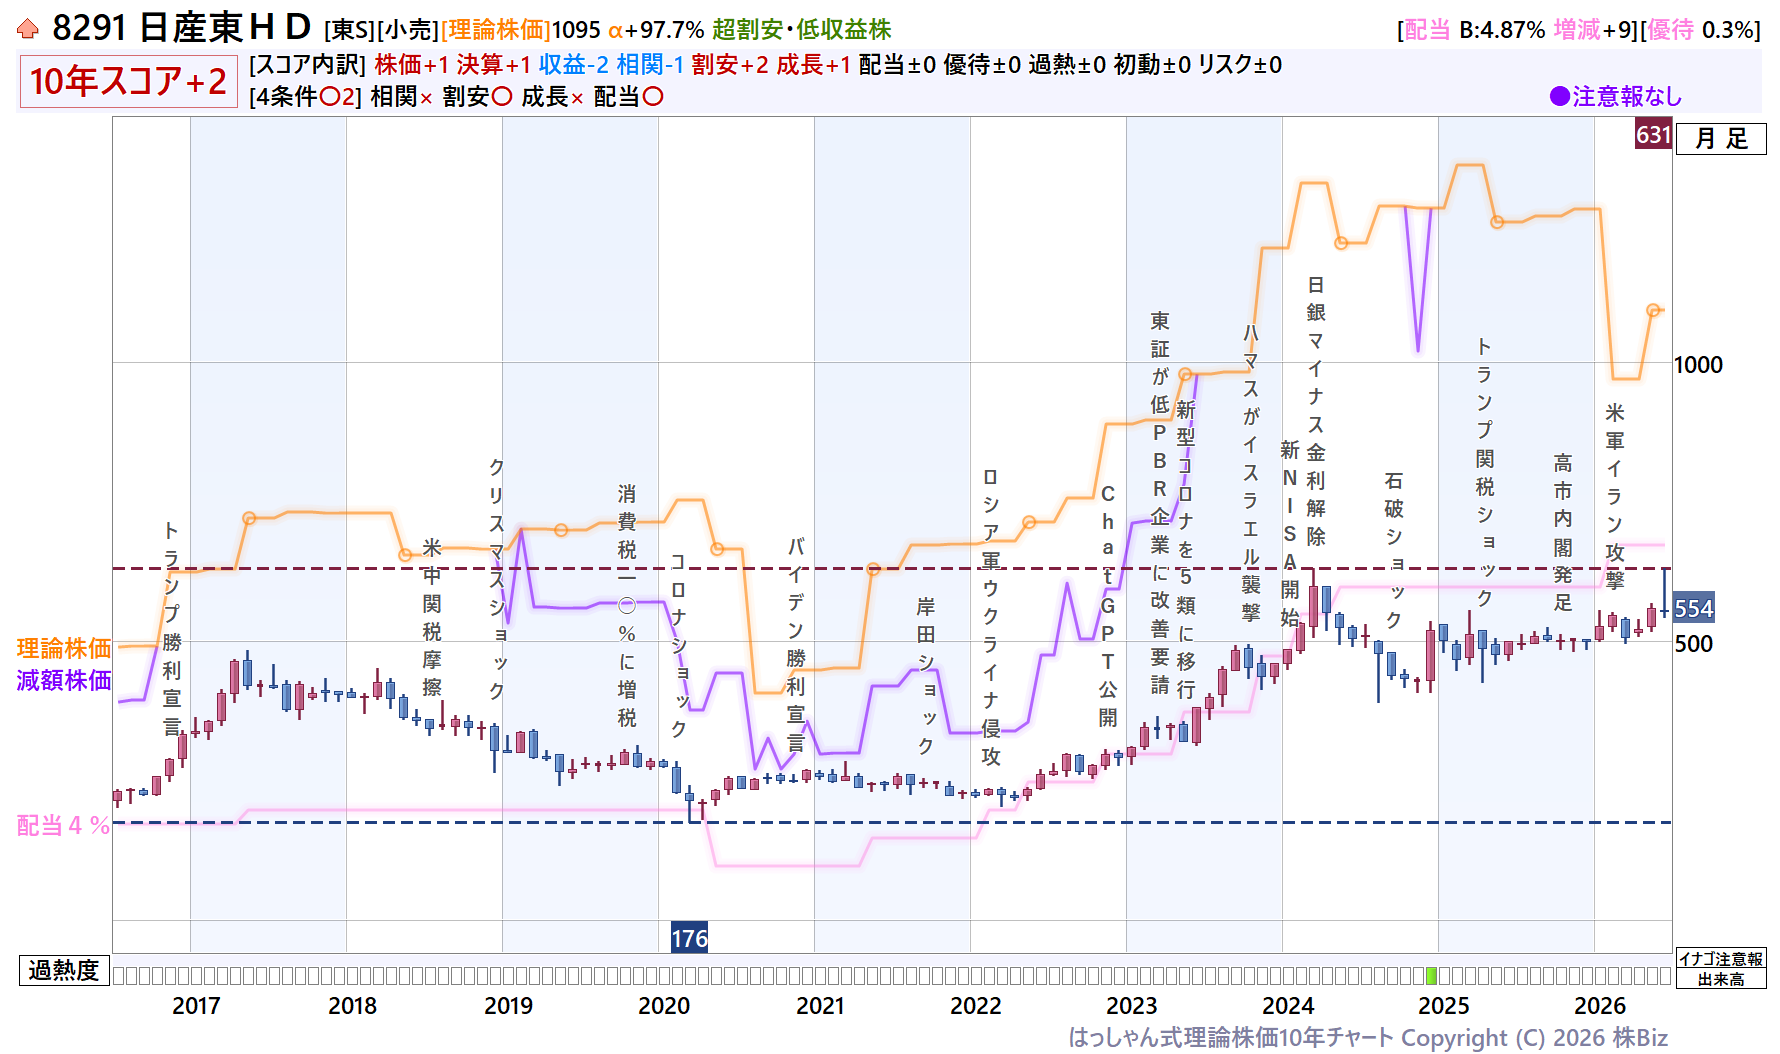
Task: Click the 500 price axis label
Action: point(1693,644)
